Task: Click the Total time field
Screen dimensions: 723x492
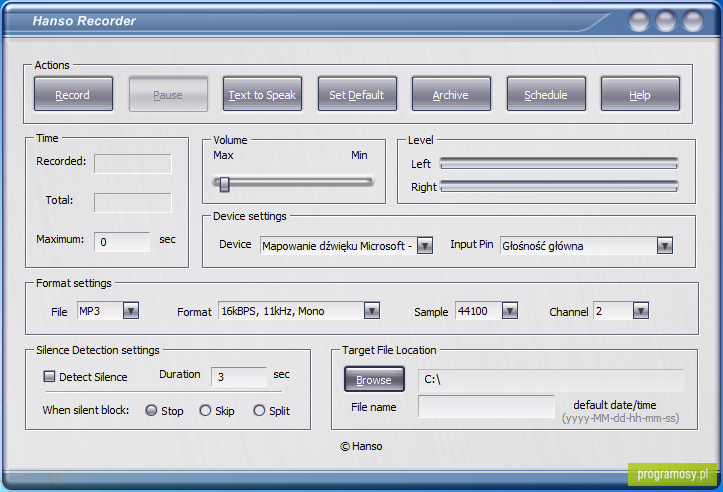Action: click(133, 203)
